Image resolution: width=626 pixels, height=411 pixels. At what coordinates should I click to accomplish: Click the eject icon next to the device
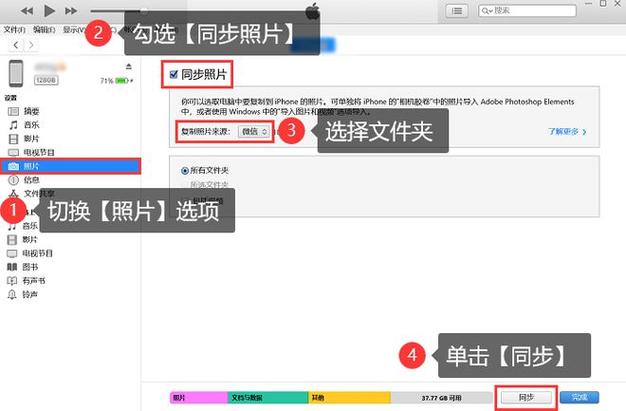point(128,67)
